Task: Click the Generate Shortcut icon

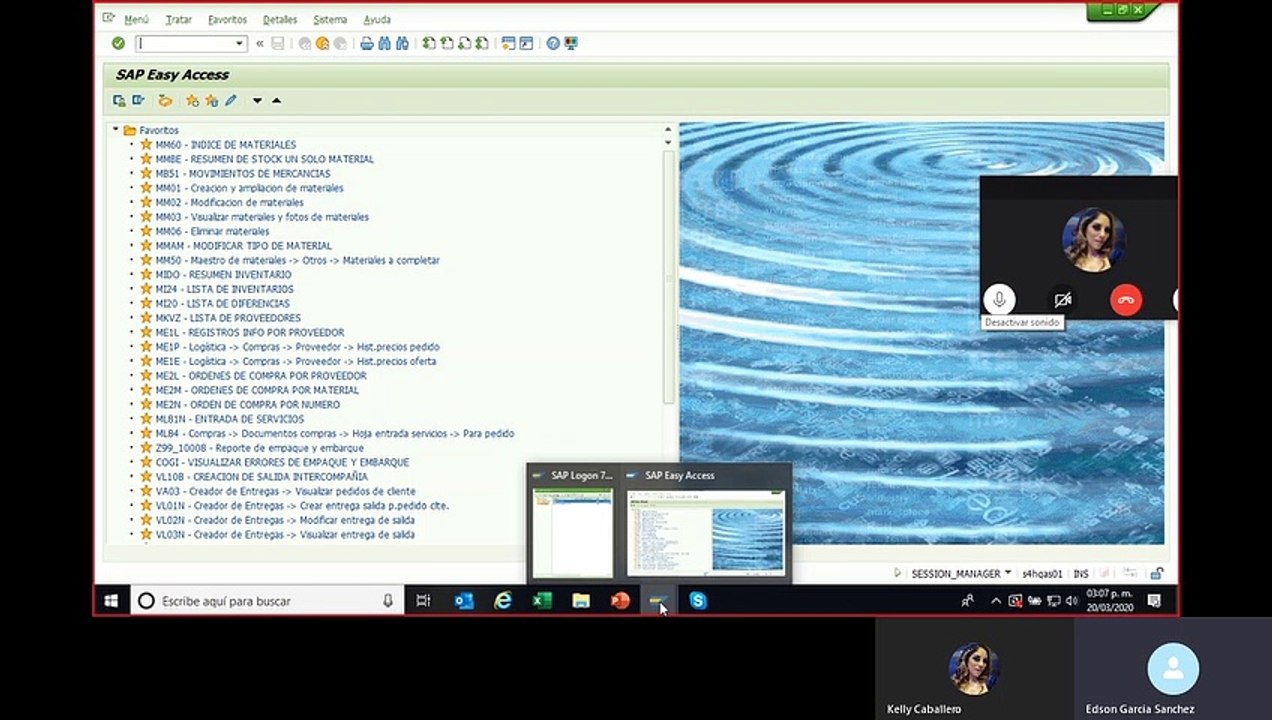Action: click(x=526, y=43)
